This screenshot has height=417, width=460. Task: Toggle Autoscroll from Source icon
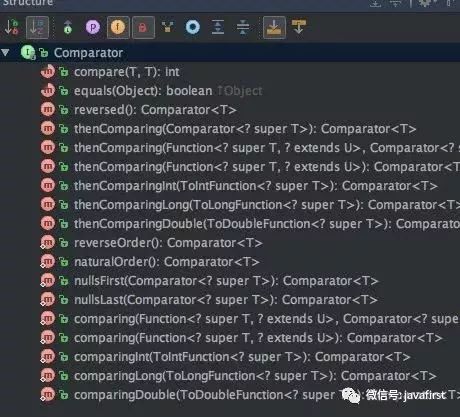click(x=299, y=27)
